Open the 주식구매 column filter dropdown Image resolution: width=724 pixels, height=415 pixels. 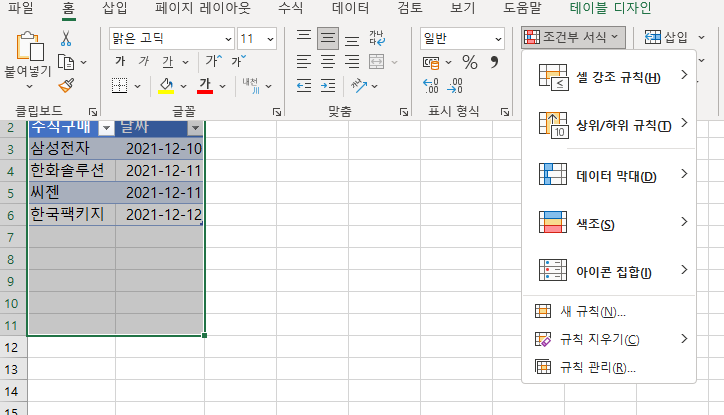106,128
